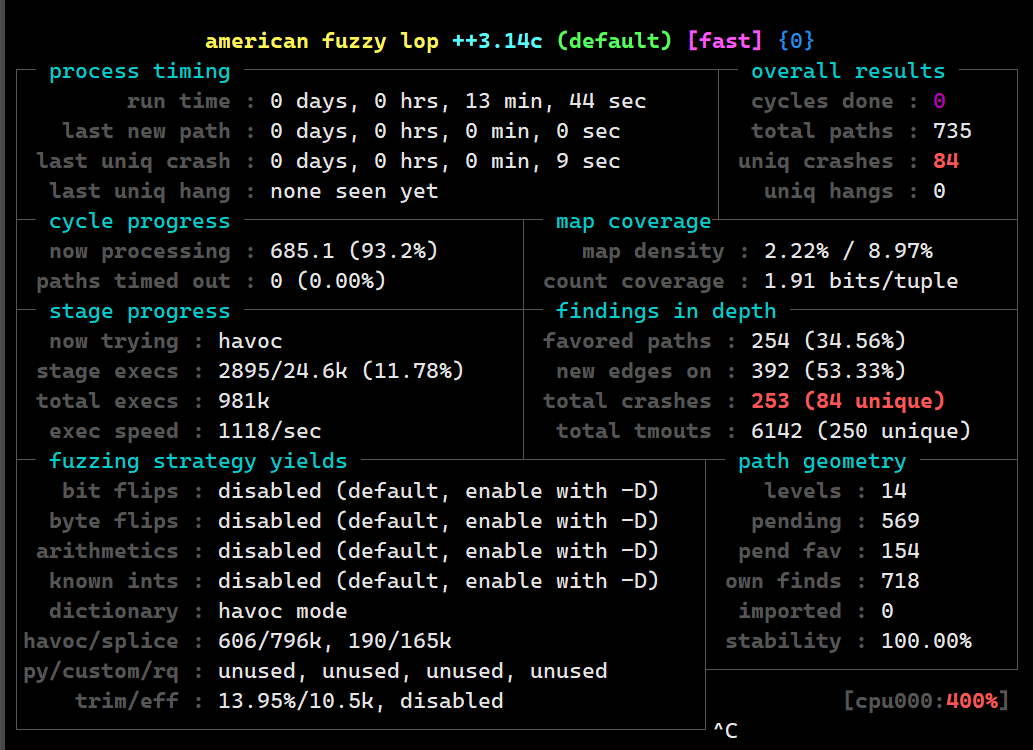Click the '[fast]' schedule label
Screen dimensions: 1033x750
point(725,42)
